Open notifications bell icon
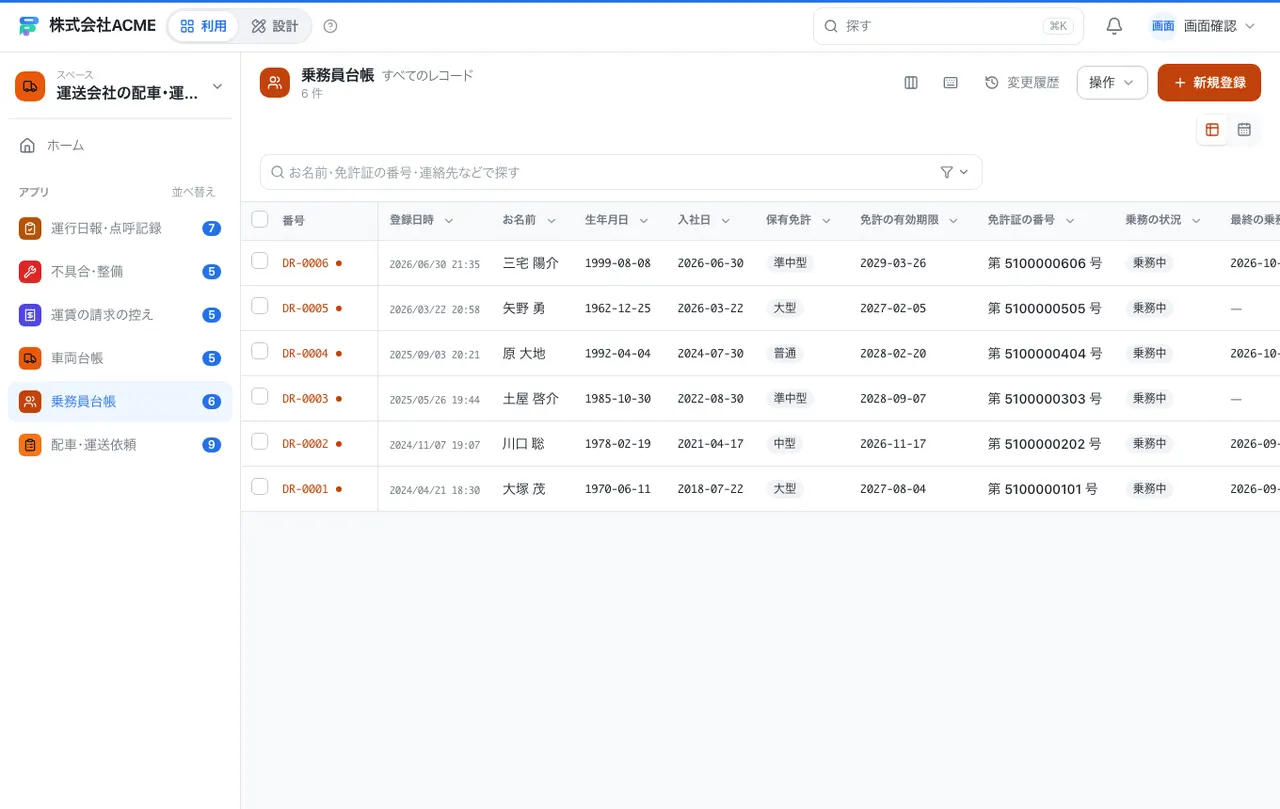 pos(1114,26)
